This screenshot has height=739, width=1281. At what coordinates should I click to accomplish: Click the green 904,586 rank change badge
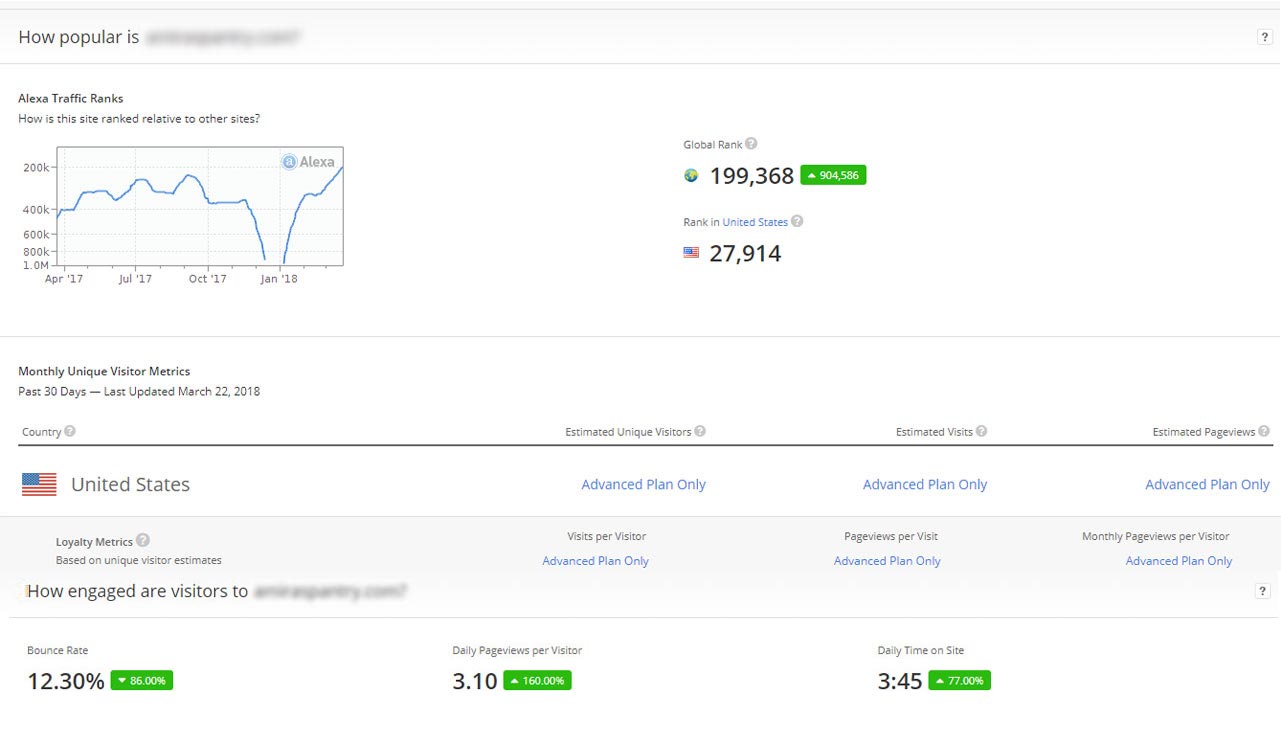point(833,176)
